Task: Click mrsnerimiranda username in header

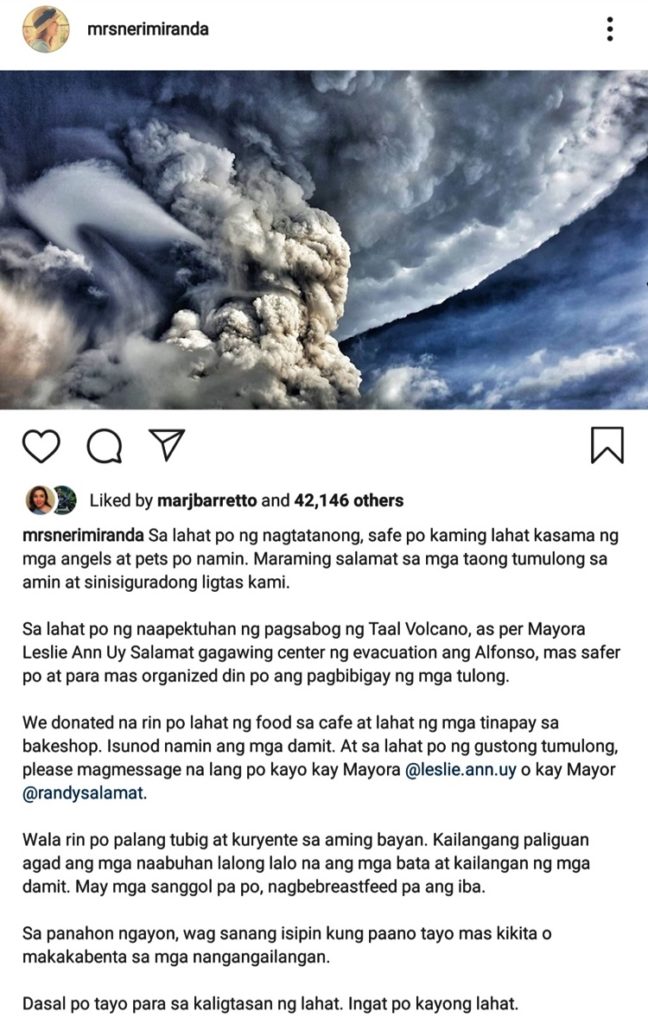Action: (148, 29)
